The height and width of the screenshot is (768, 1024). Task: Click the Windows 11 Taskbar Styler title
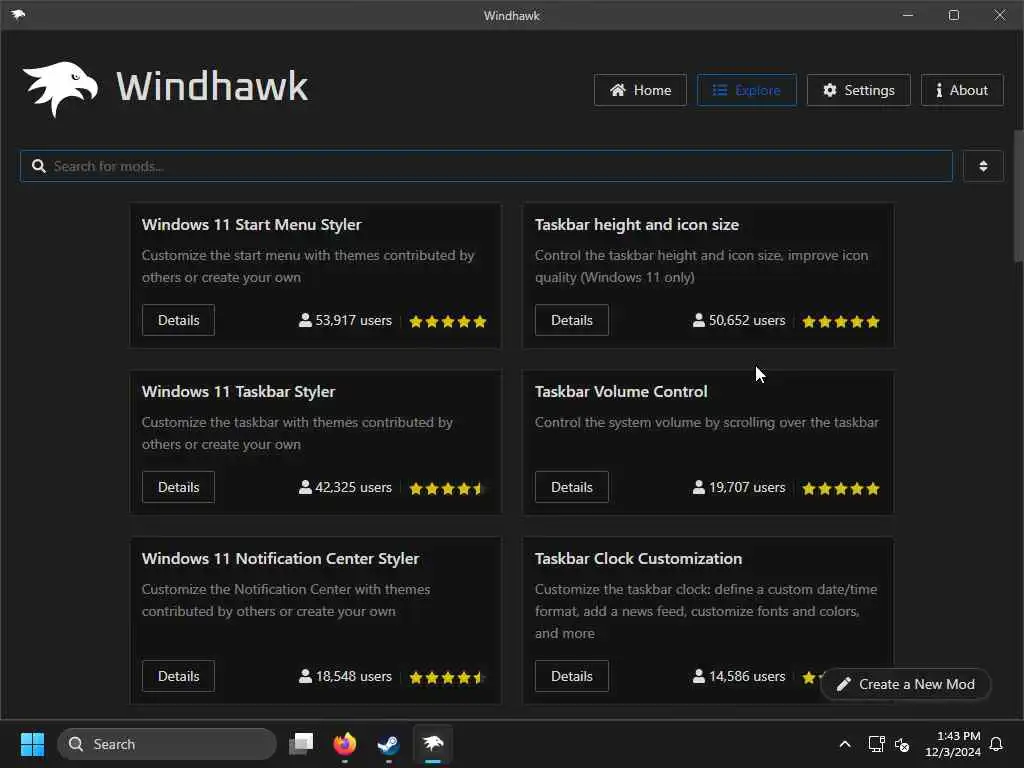(x=238, y=392)
